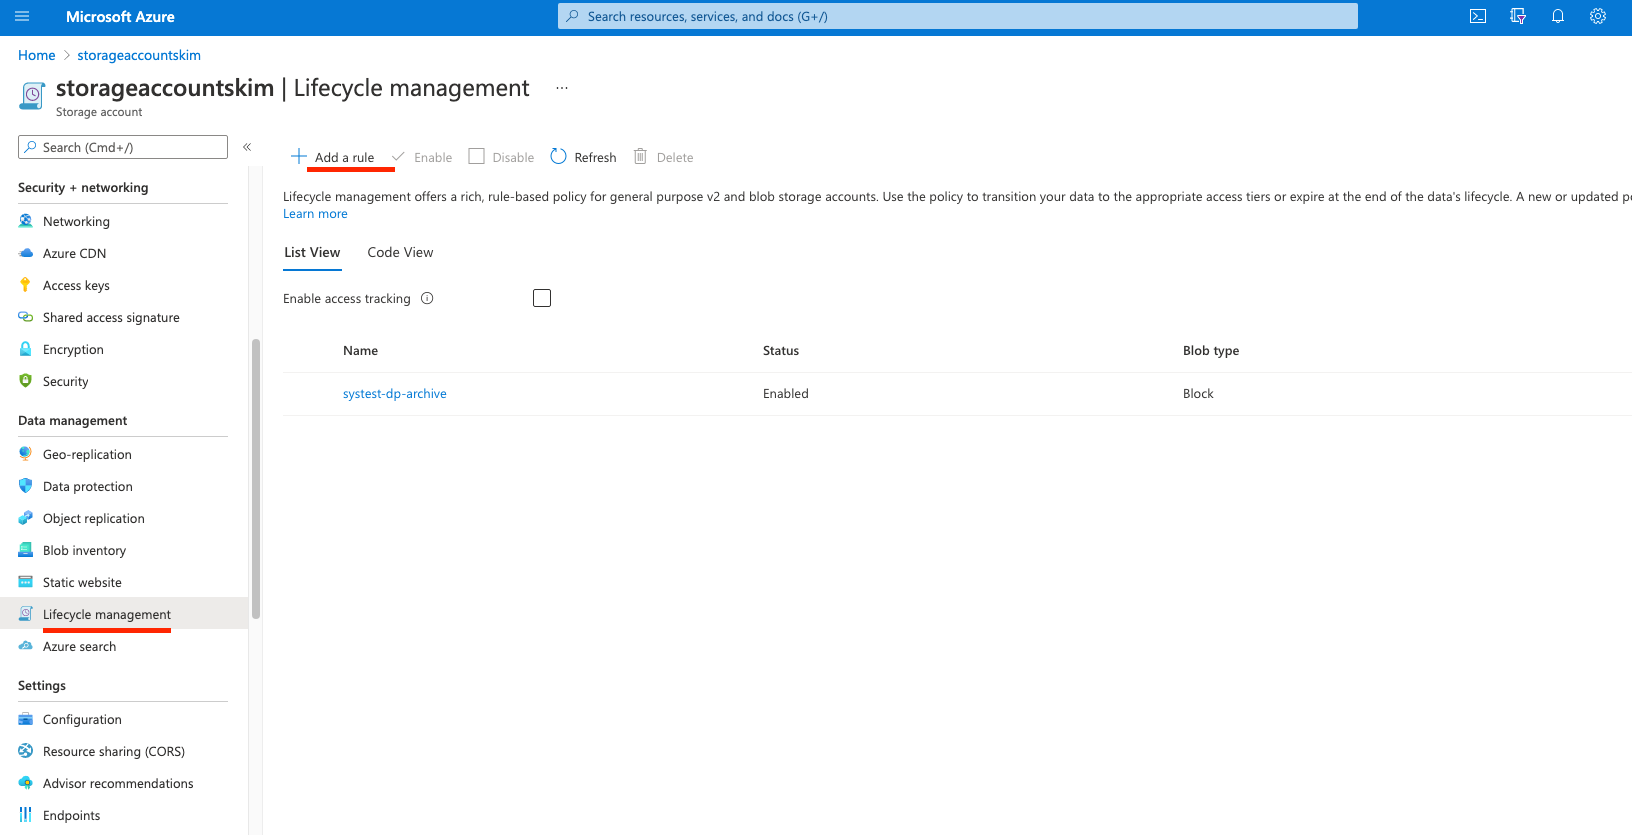Click the storageaccountskim breadcrumb
1632x835 pixels.
(139, 55)
